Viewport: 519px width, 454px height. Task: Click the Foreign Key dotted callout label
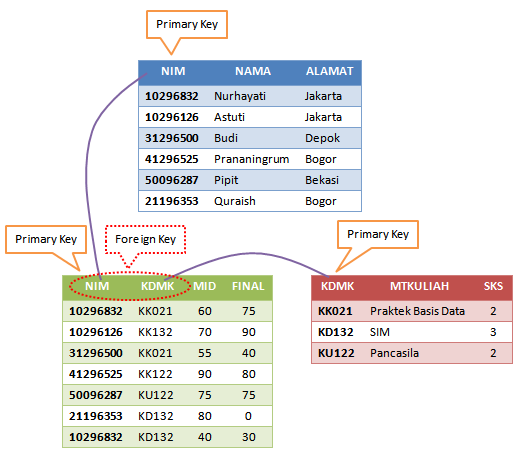[x=145, y=239]
